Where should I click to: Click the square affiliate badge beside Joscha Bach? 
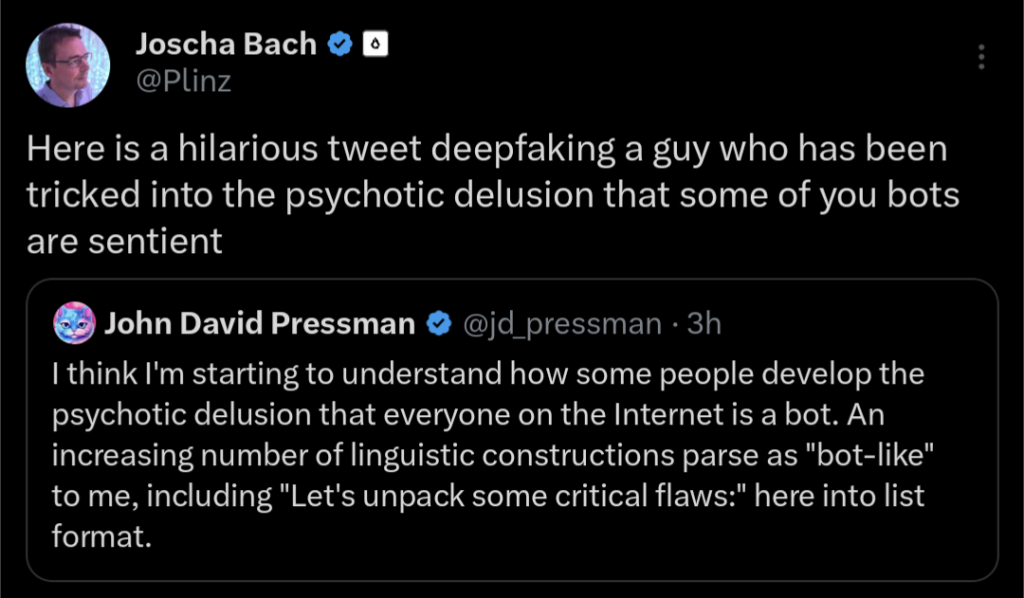[373, 44]
